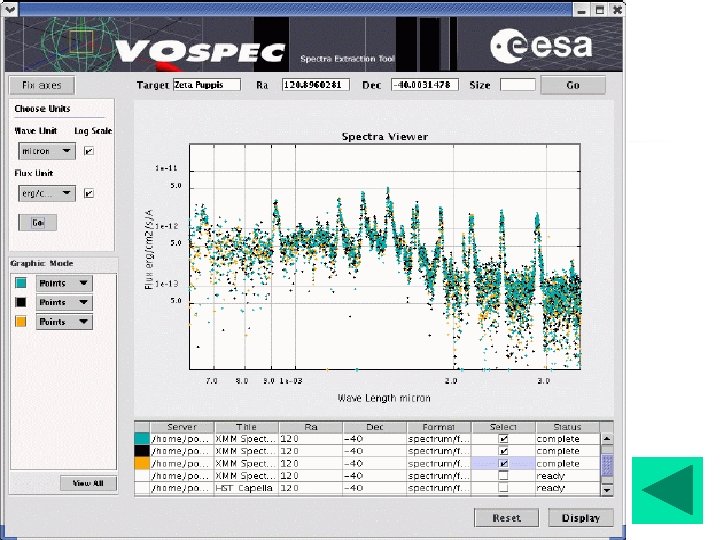Click the ready status of HST Capella row
Viewport: 720px width, 540px height.
coord(568,488)
